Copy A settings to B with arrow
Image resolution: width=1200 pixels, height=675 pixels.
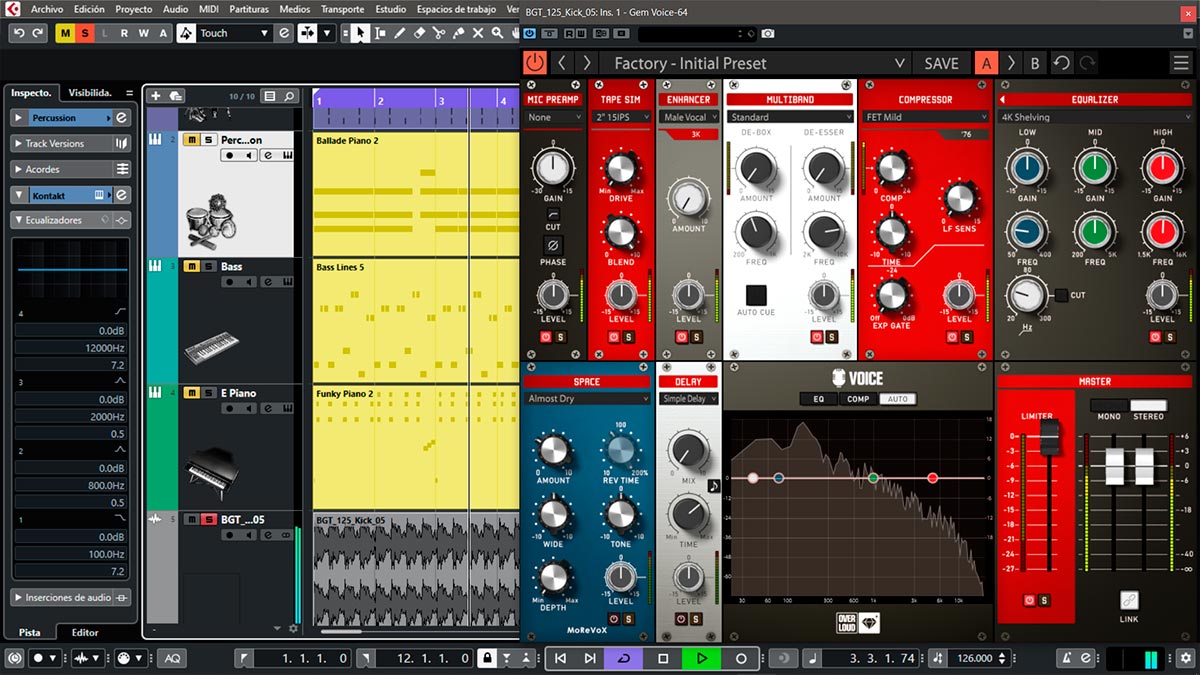(1011, 63)
